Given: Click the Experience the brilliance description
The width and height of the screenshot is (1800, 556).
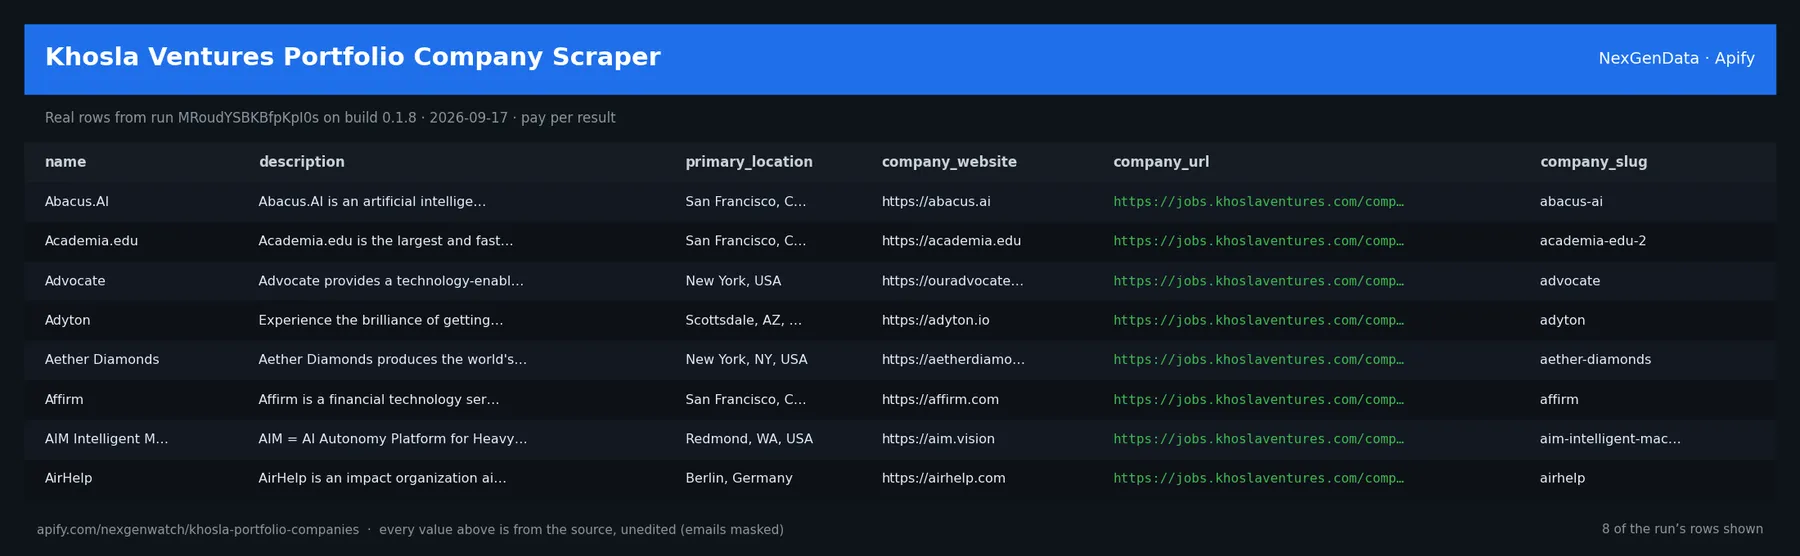Looking at the screenshot, I should tap(381, 320).
